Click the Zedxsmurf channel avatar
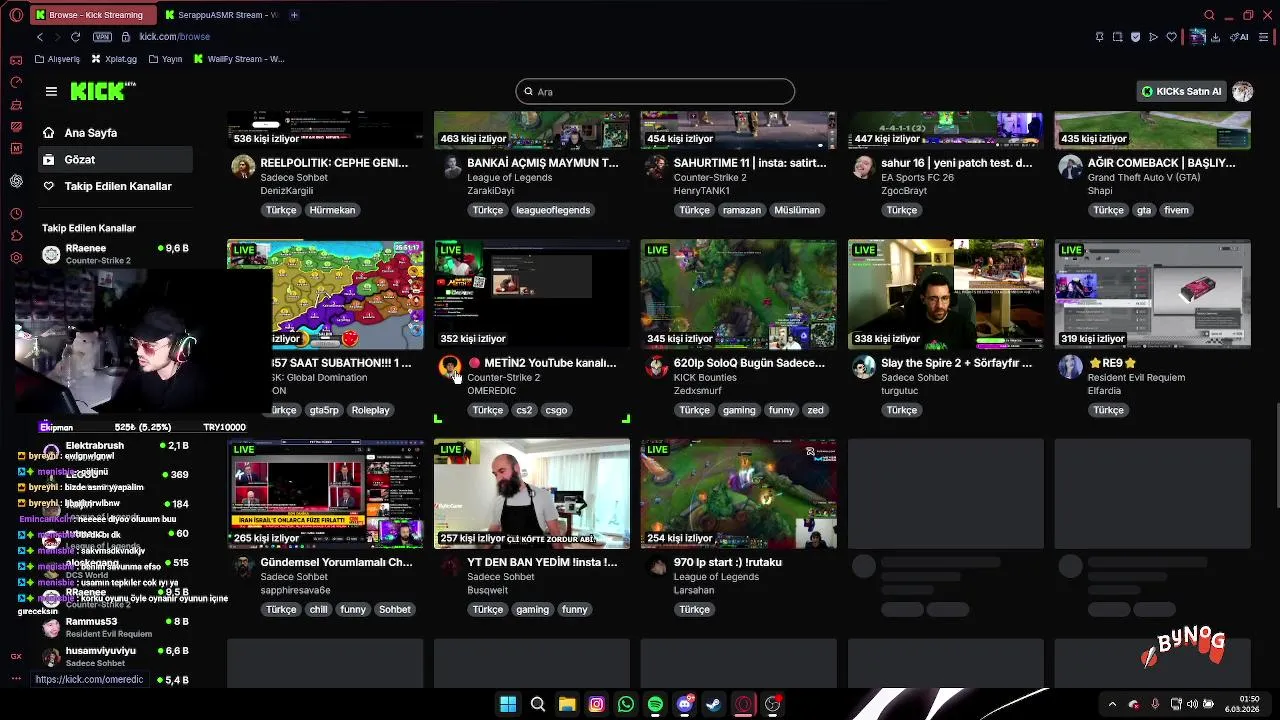1280x720 pixels. pos(656,366)
